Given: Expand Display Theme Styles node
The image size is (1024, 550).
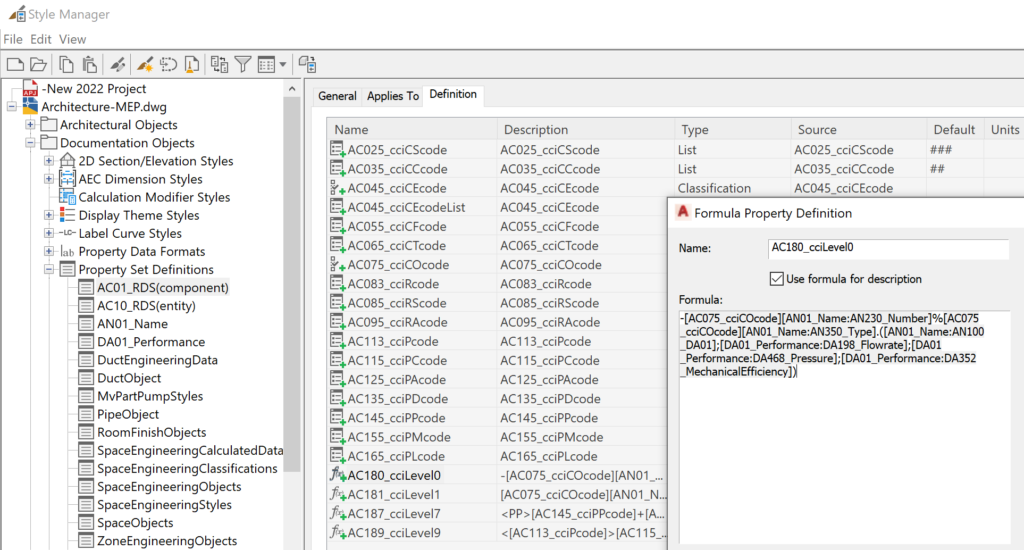Looking at the screenshot, I should point(49,215).
